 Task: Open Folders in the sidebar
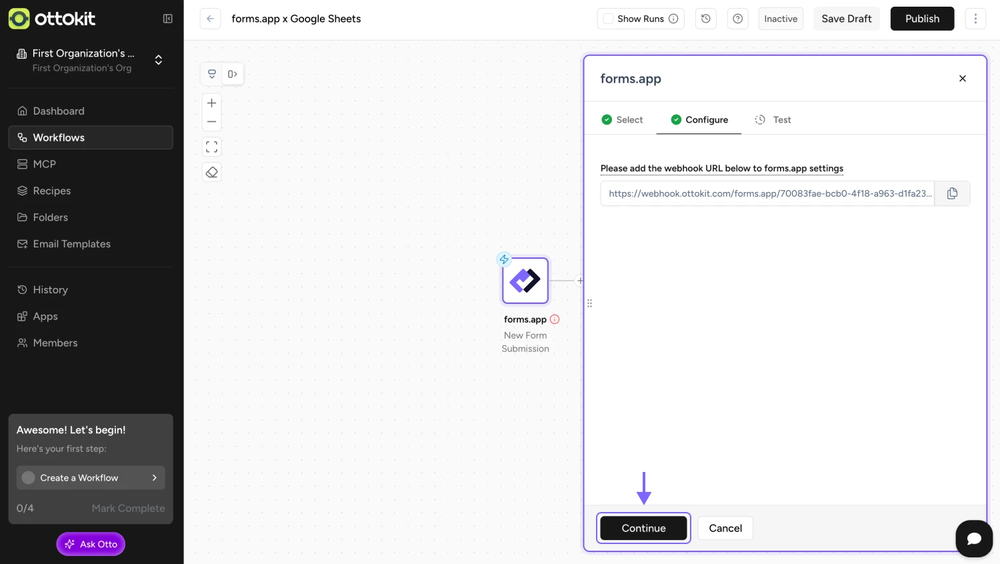point(91,217)
